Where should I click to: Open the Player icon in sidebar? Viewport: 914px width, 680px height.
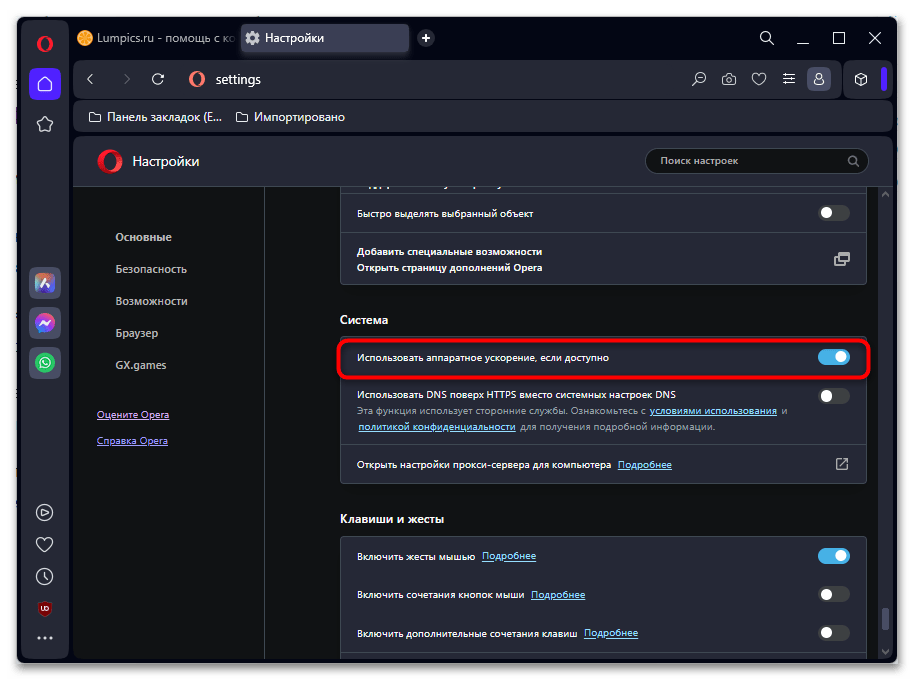point(45,512)
